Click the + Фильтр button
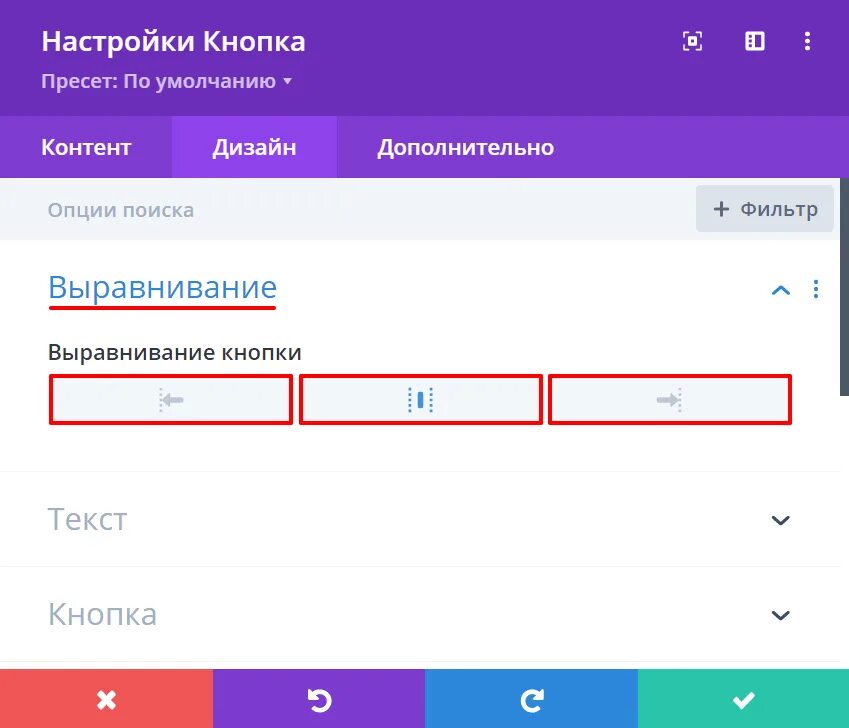The height and width of the screenshot is (728, 849). click(765, 209)
